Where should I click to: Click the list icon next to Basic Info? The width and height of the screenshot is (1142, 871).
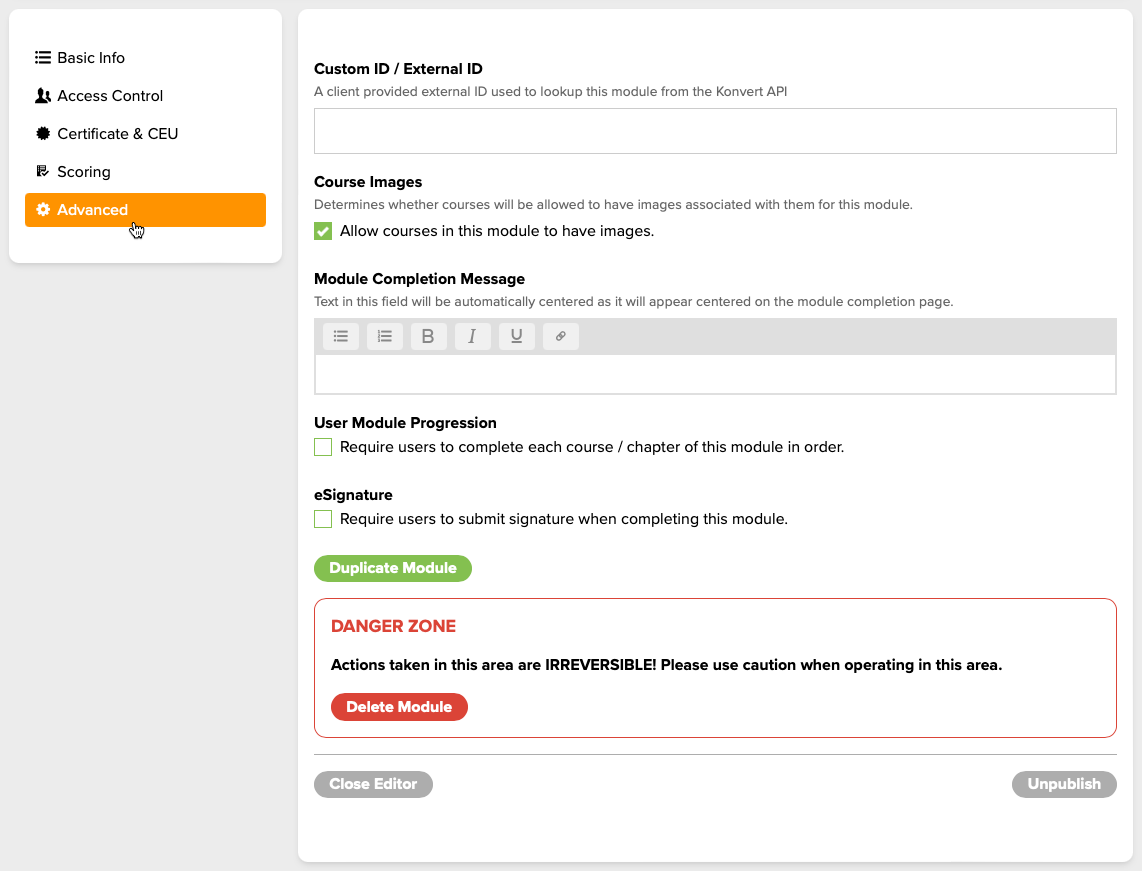tap(42, 57)
